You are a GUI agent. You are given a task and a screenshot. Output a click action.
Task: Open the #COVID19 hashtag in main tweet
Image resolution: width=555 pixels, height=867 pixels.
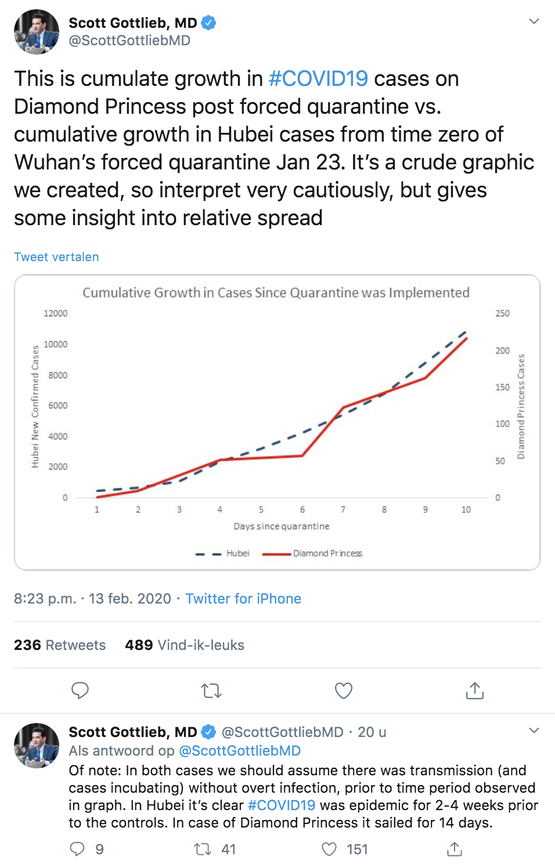coord(318,79)
